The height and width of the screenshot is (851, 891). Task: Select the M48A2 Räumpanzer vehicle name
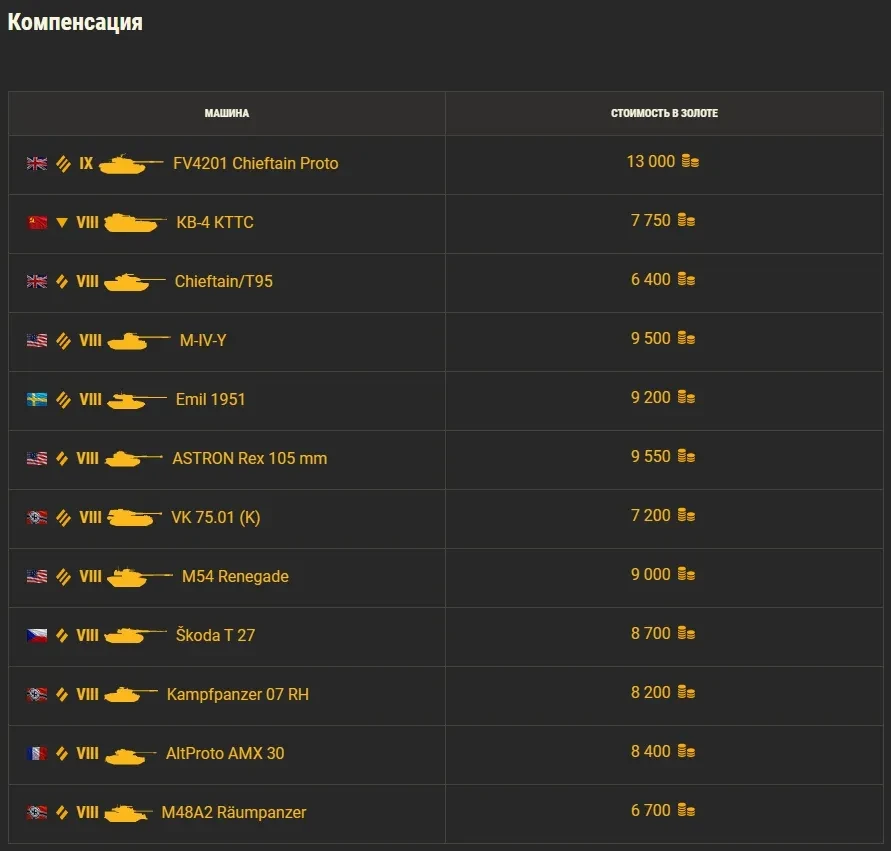(233, 812)
